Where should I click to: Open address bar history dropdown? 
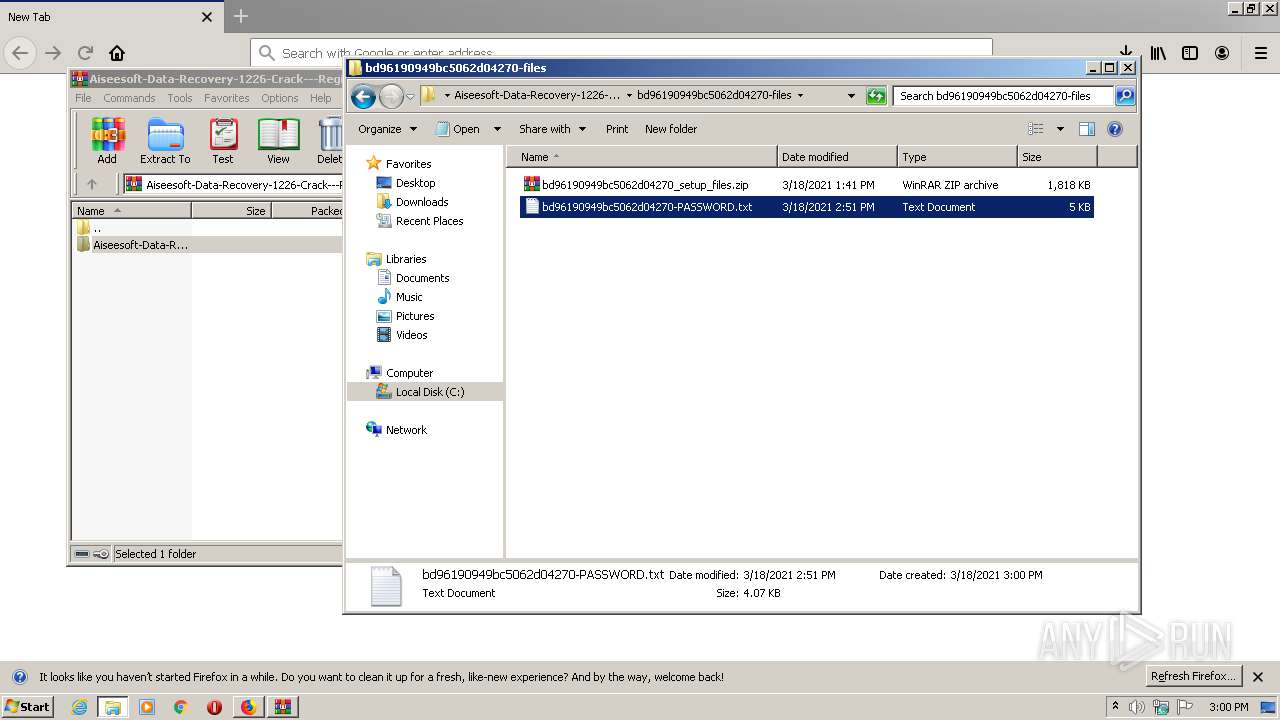[851, 96]
